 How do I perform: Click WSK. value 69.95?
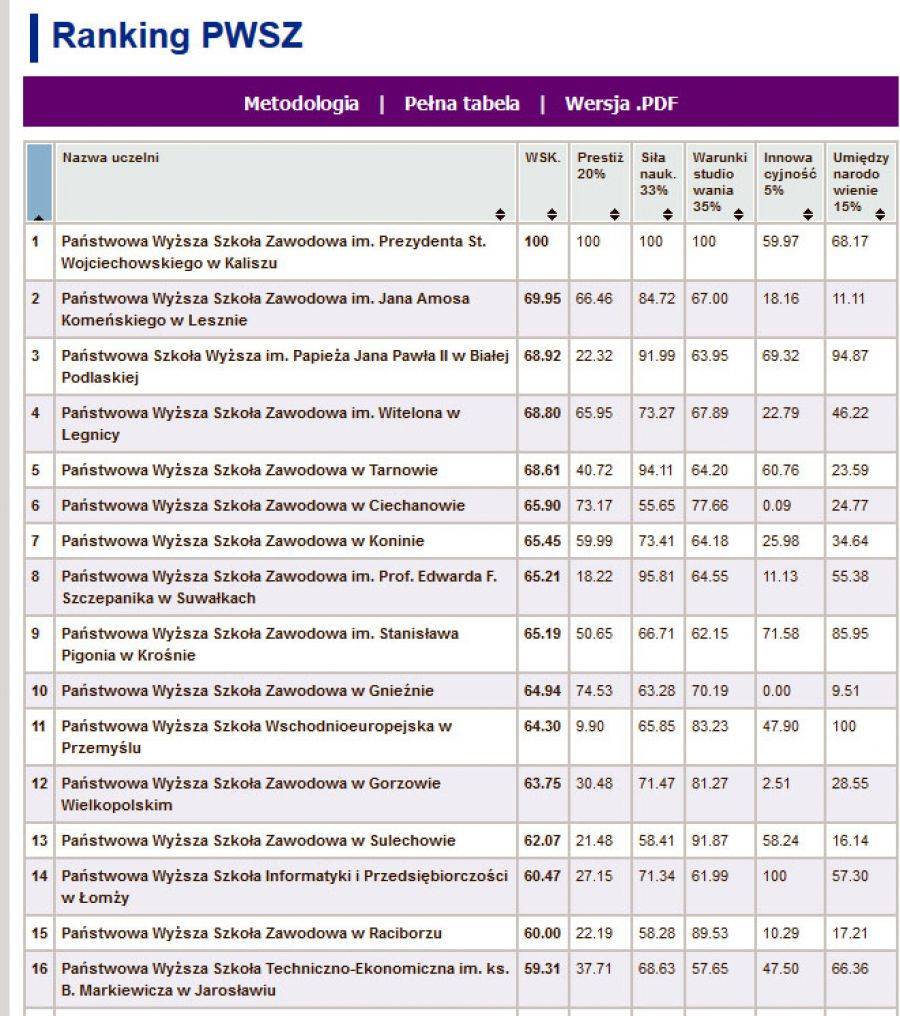point(542,299)
